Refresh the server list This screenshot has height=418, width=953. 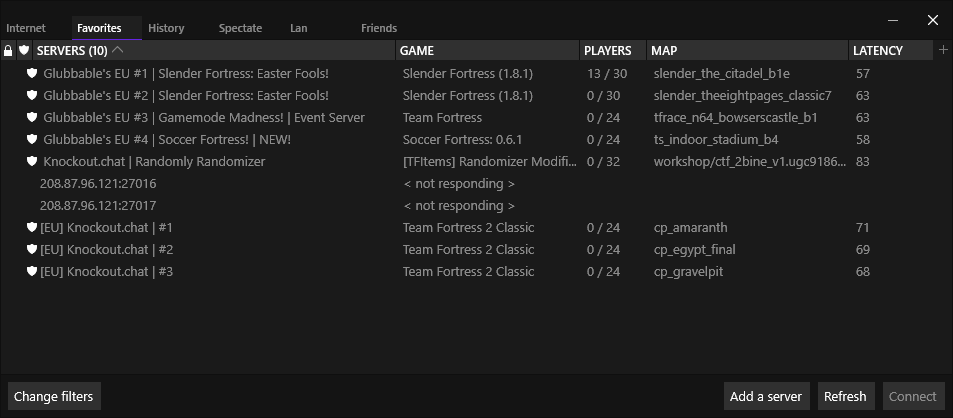coord(845,396)
